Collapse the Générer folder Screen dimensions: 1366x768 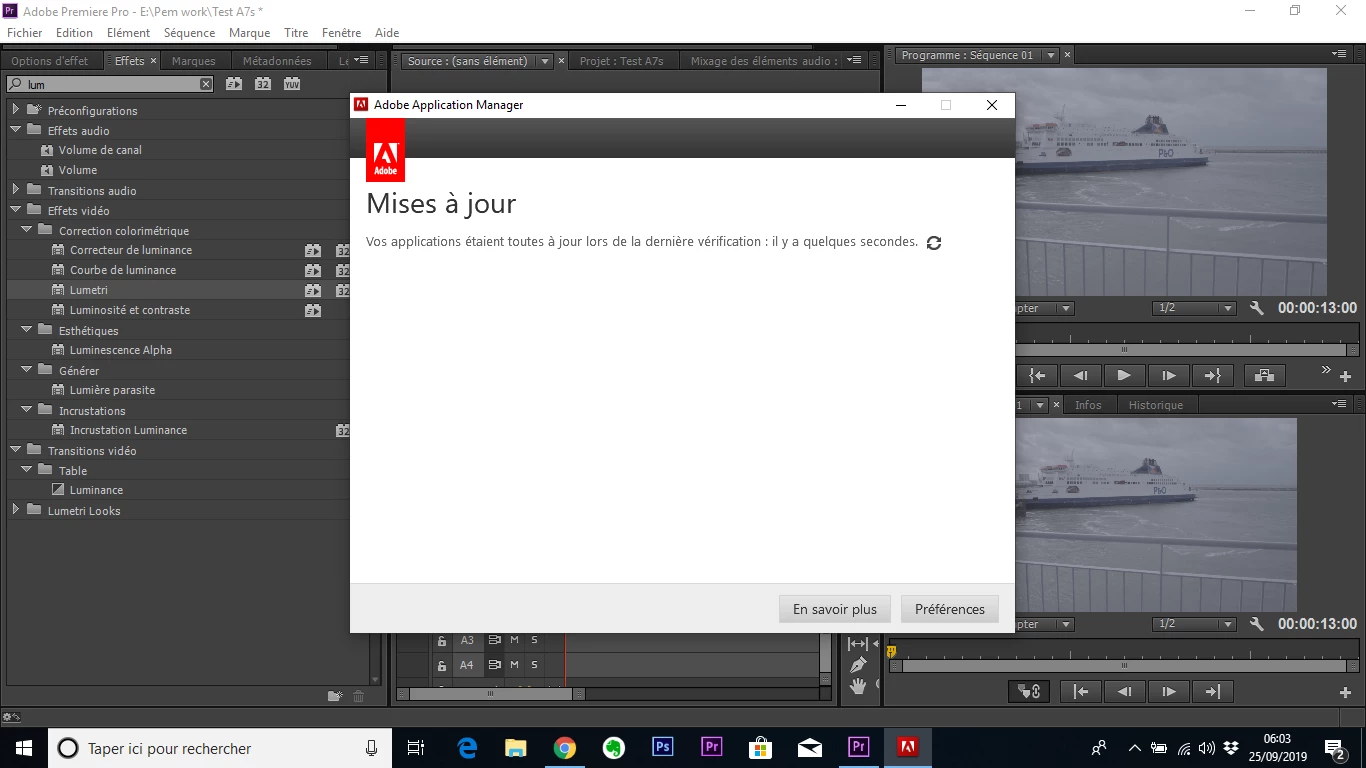27,370
